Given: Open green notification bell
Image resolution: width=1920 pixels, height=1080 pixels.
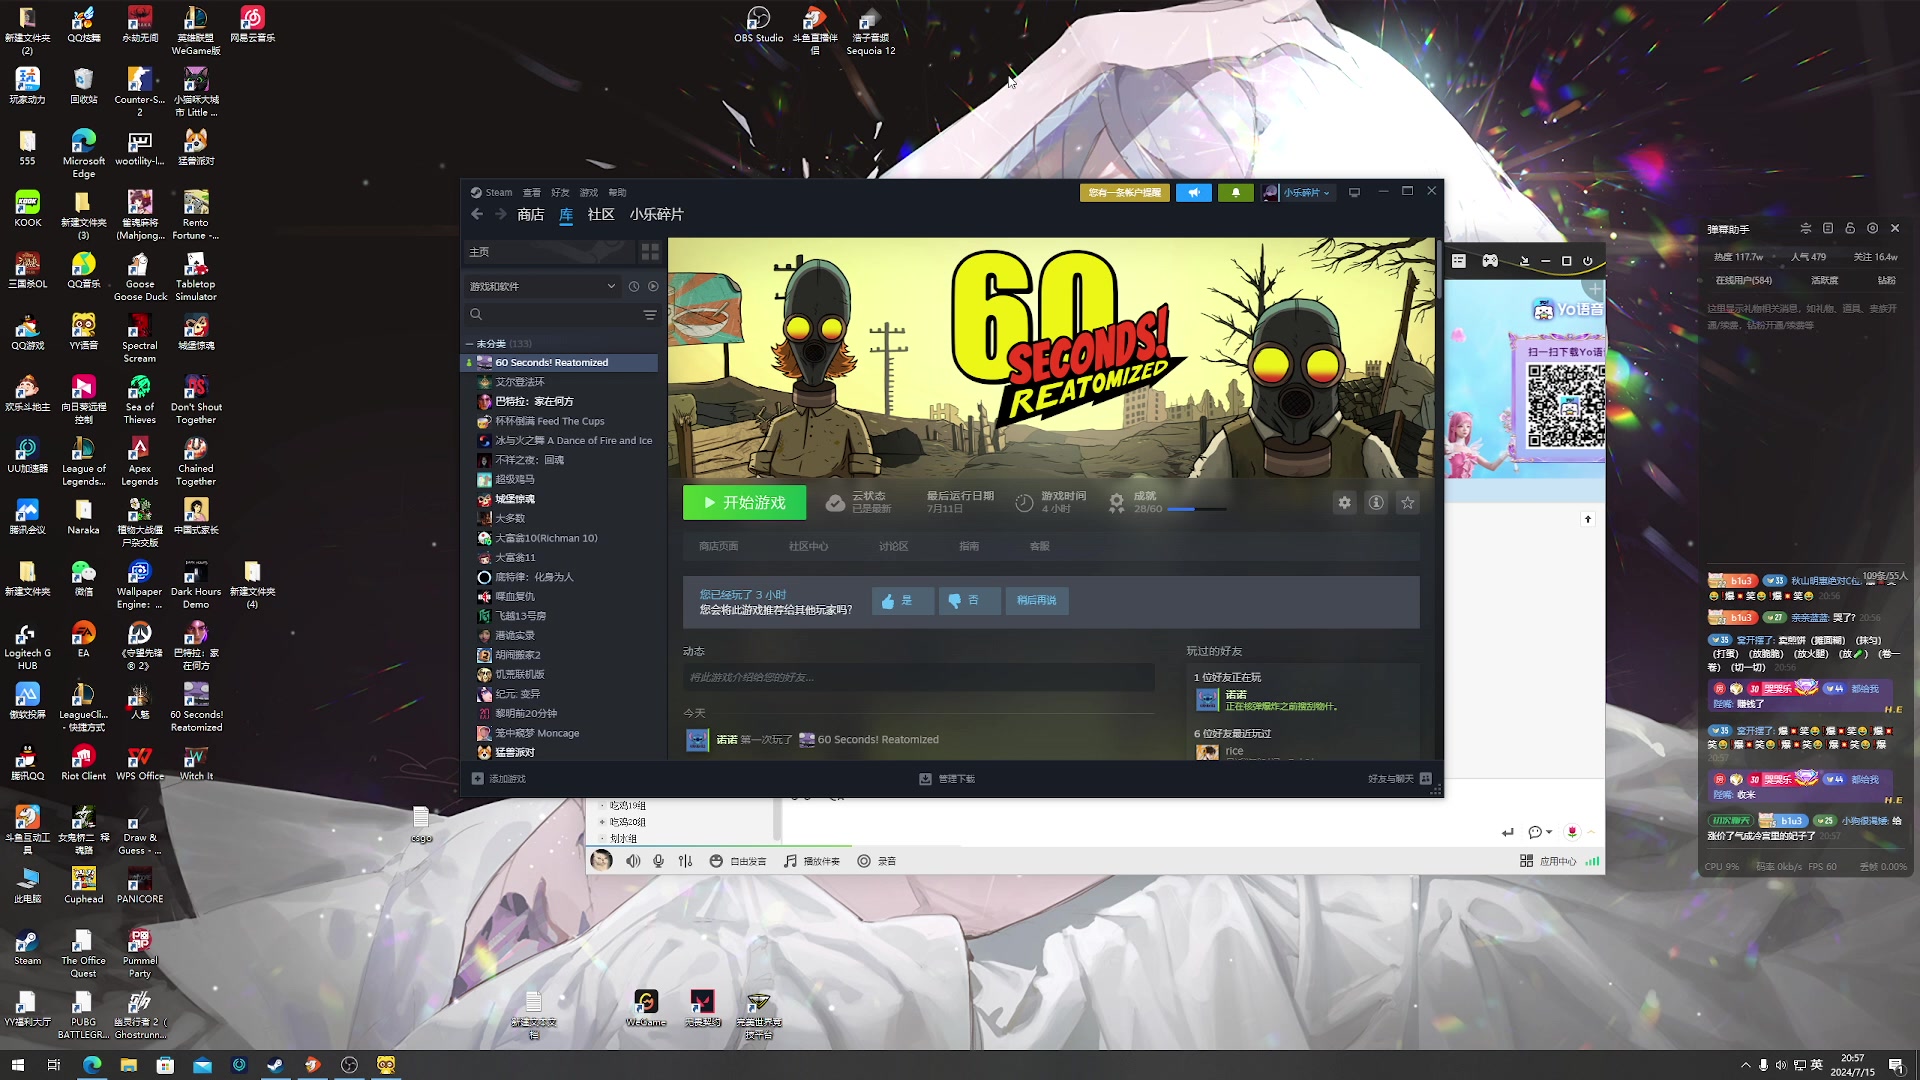Looking at the screenshot, I should tap(1236, 193).
